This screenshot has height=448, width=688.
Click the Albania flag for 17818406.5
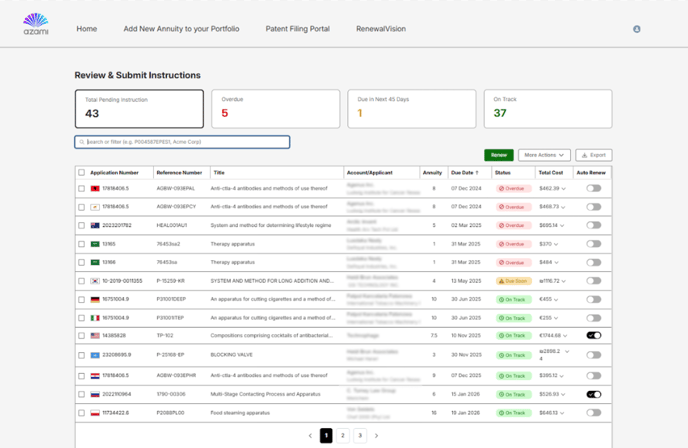click(94, 188)
